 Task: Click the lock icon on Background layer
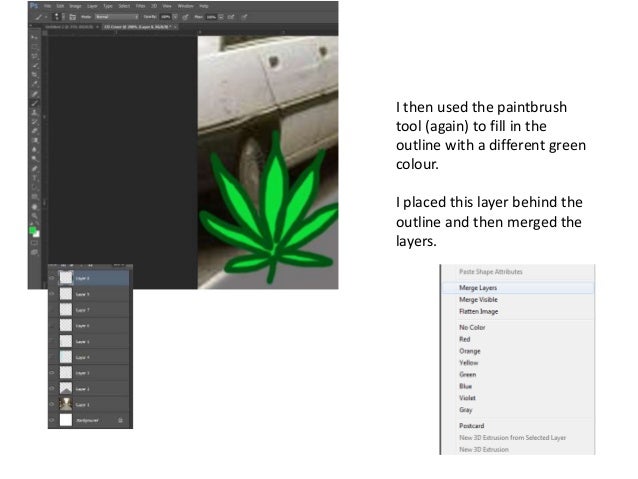[x=120, y=420]
